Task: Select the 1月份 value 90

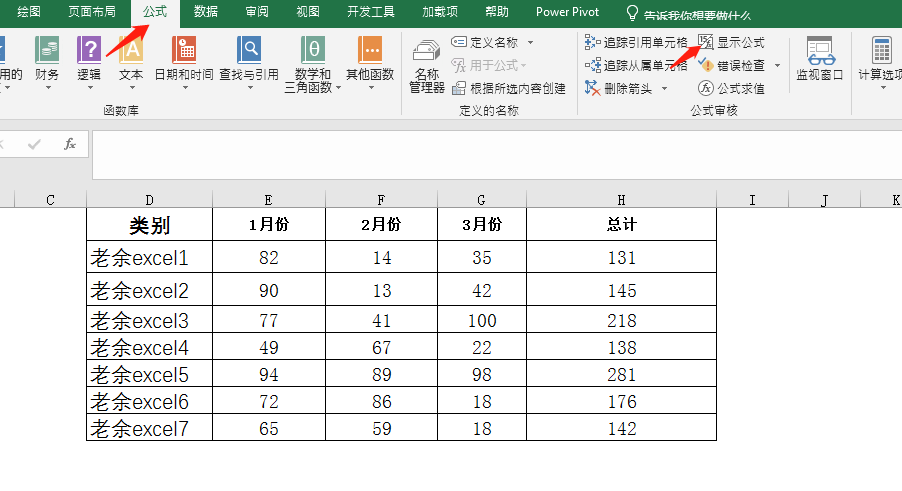Action: click(x=269, y=290)
